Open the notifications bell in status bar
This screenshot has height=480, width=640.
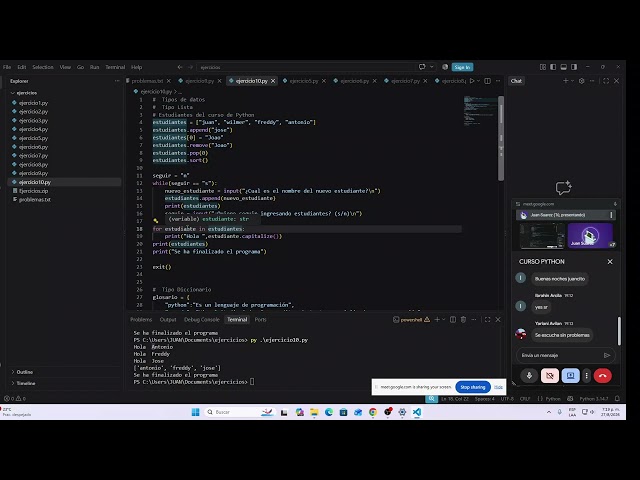617,398
